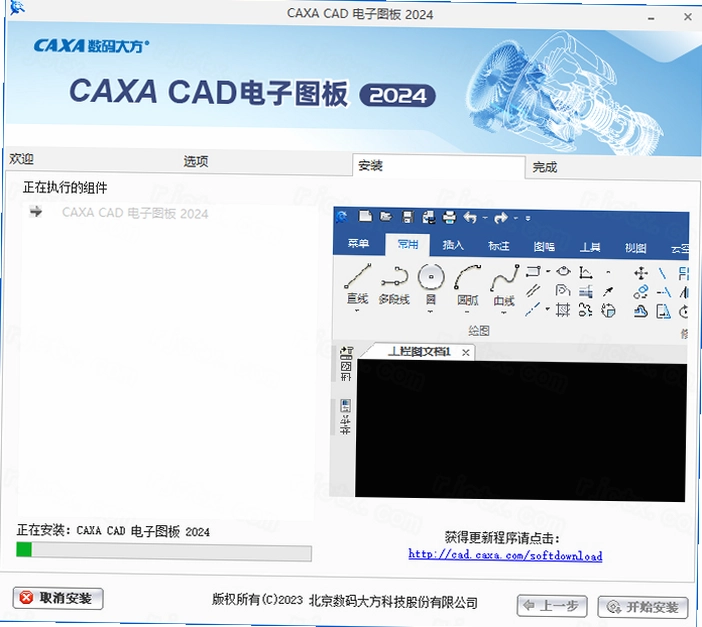
Task: Click the 取消安装 button
Action: pyautogui.click(x=58, y=598)
